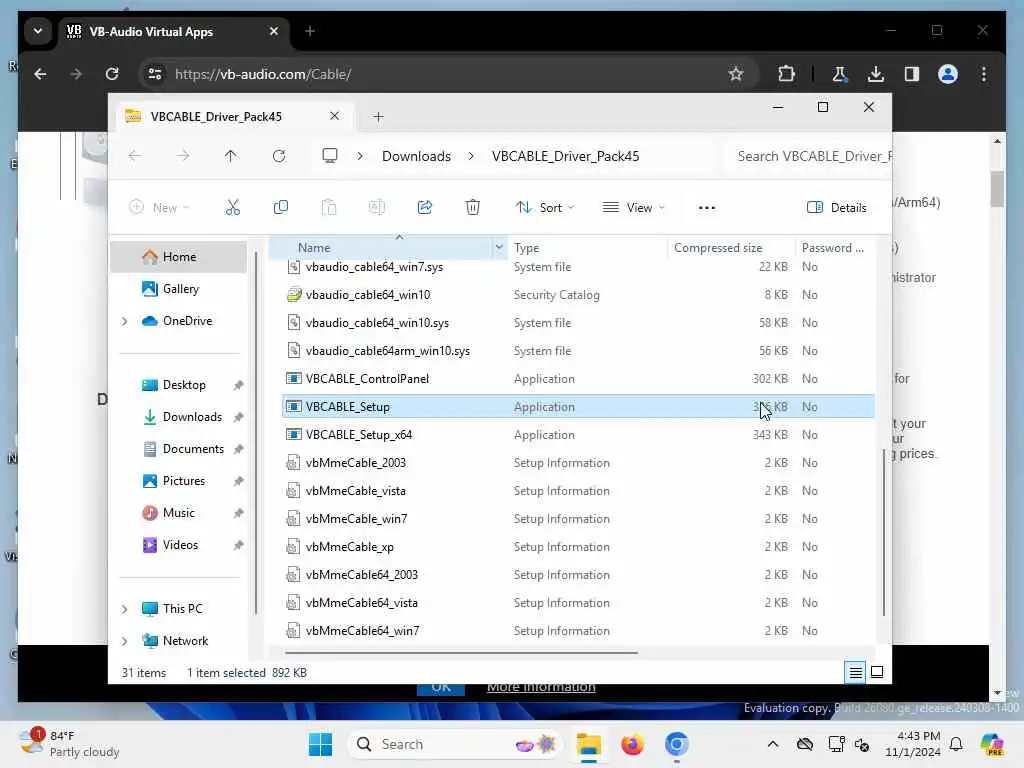
Task: Click the Rename icon in toolbar
Action: pyautogui.click(x=377, y=208)
